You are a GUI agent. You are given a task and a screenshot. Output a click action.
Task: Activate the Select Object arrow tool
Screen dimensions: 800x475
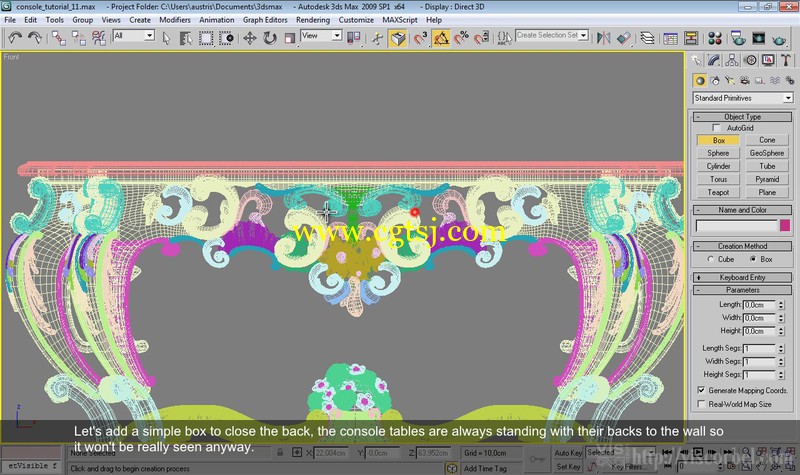click(x=166, y=38)
